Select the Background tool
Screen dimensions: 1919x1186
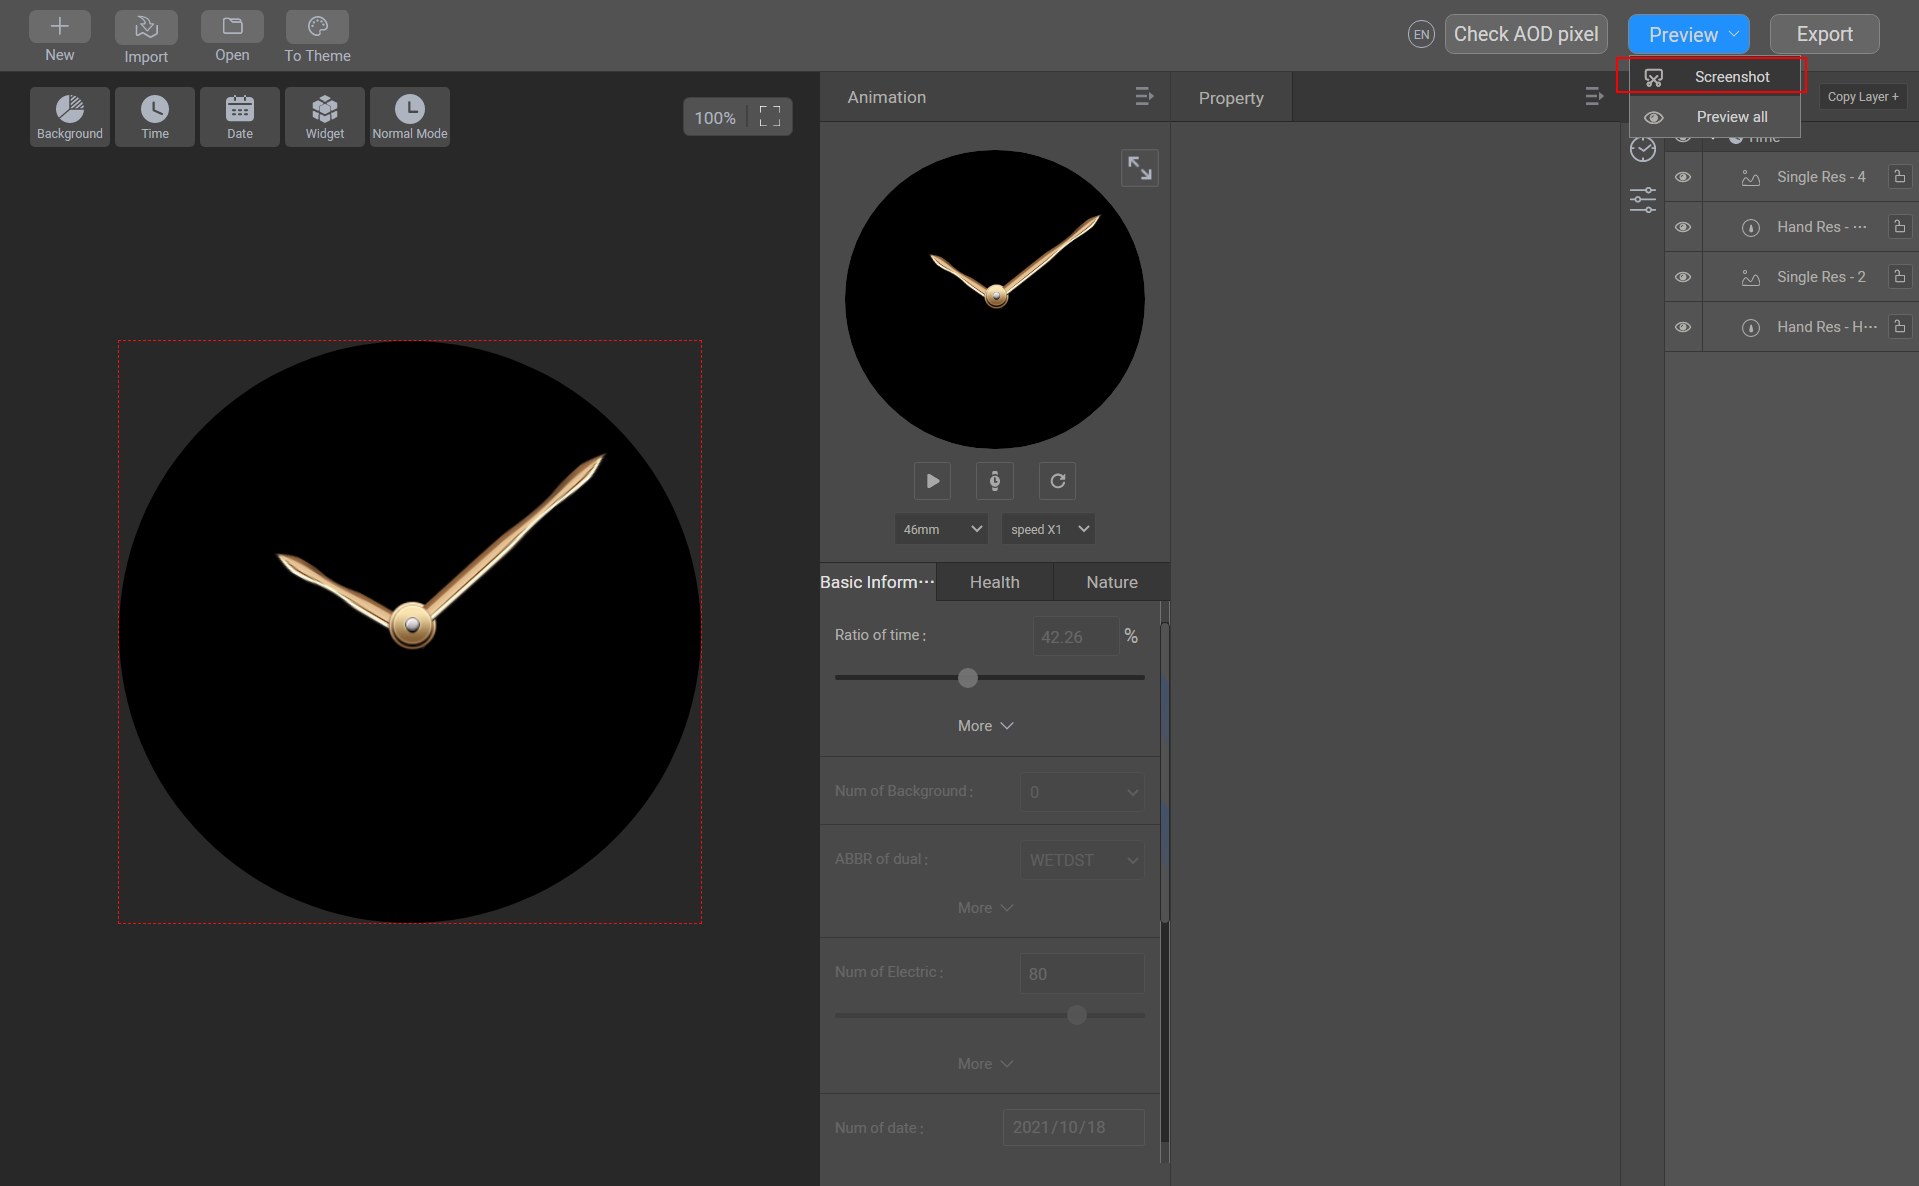[x=69, y=116]
